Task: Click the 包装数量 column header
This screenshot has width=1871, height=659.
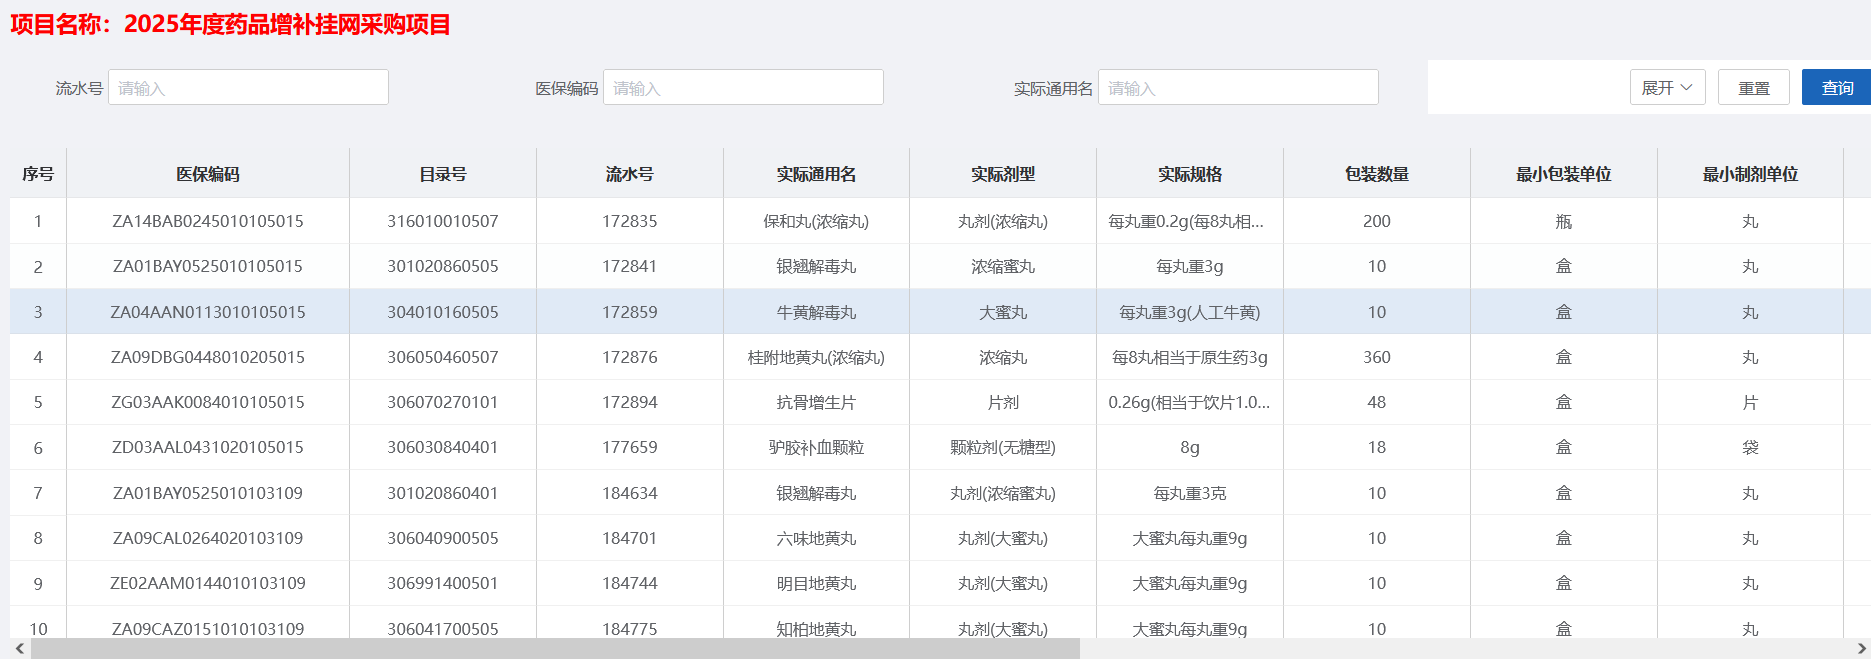Action: point(1376,174)
